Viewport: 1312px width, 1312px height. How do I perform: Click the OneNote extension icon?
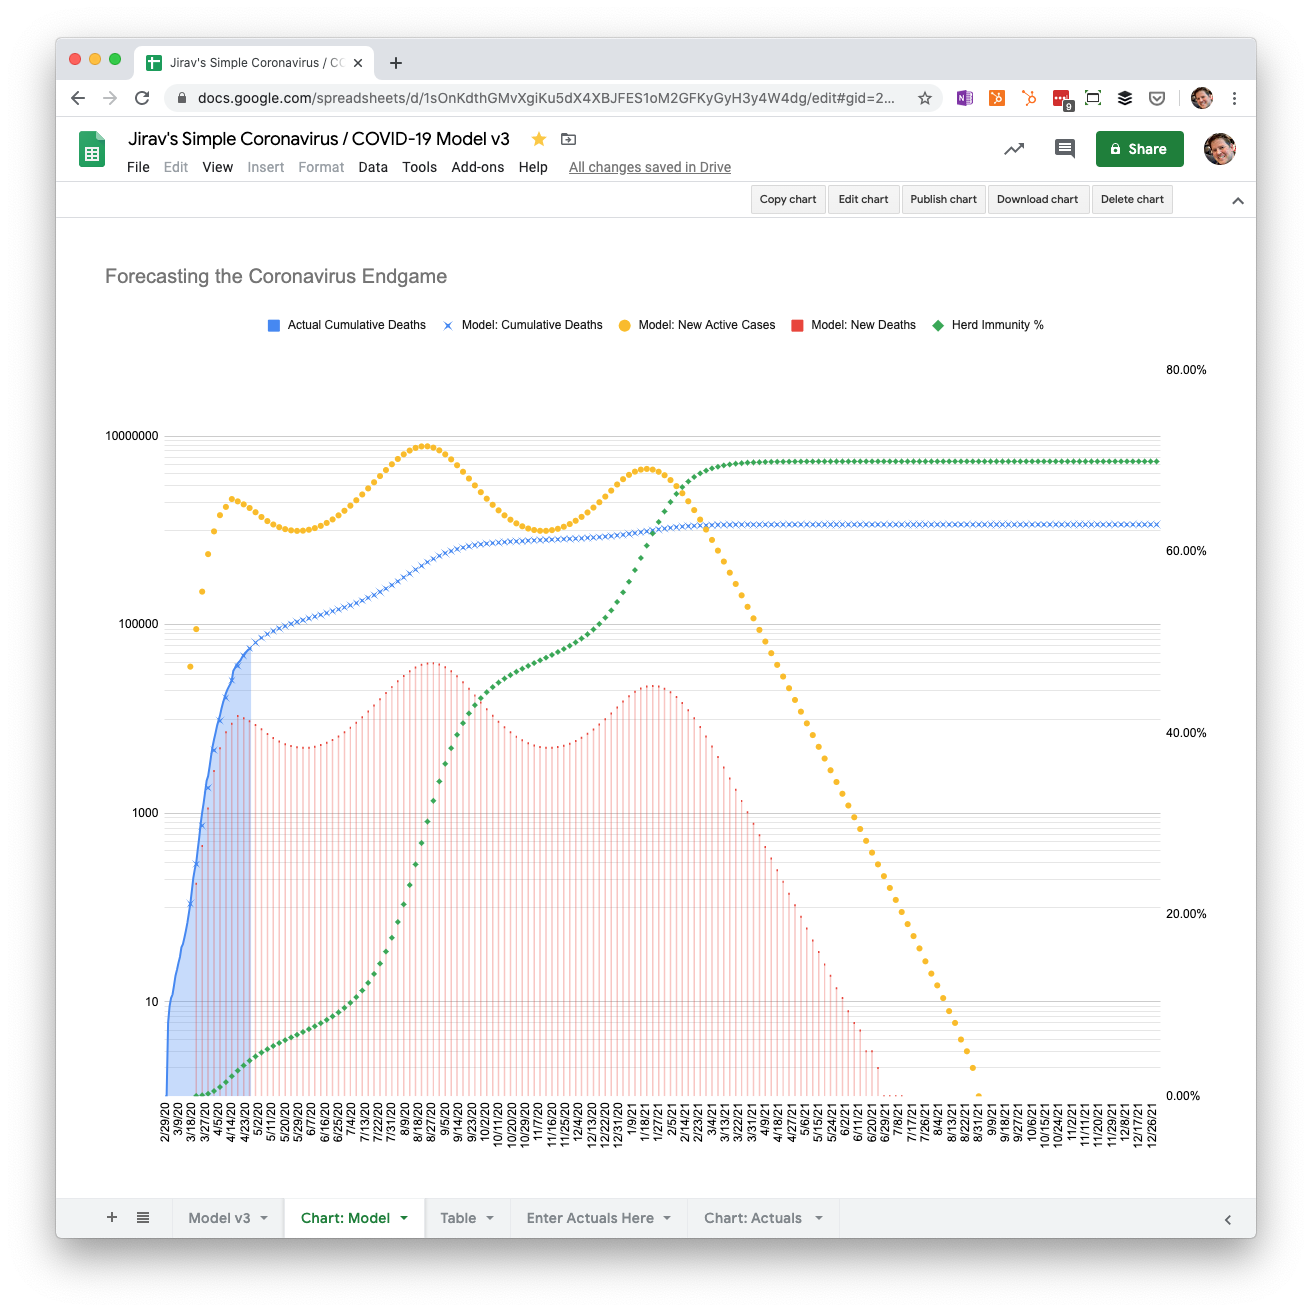[x=965, y=98]
